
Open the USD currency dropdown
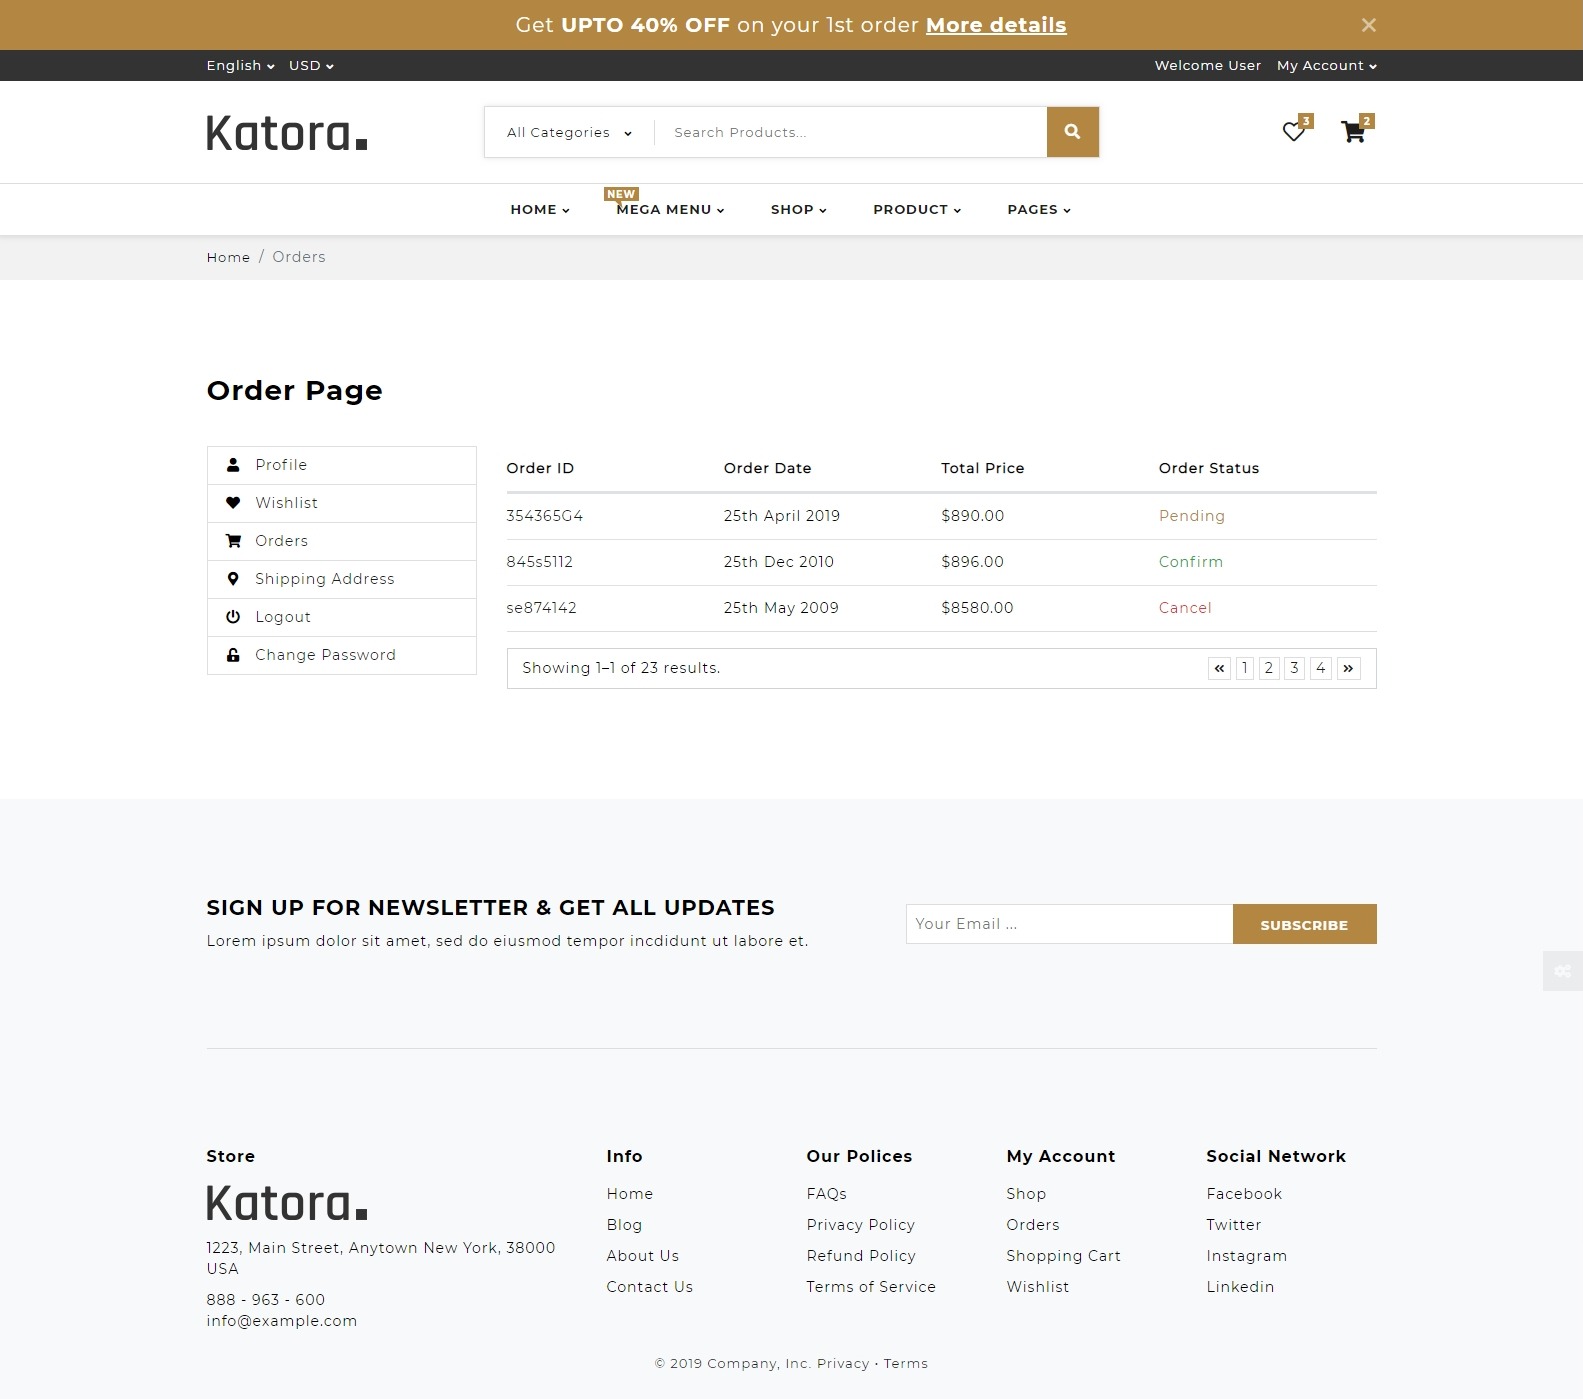click(311, 66)
